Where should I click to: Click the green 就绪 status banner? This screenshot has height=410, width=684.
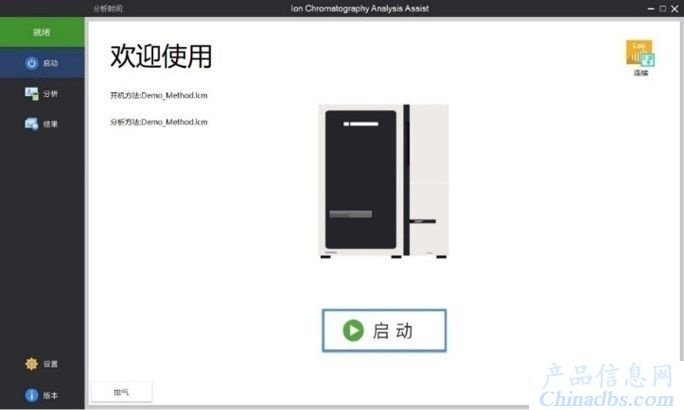coord(42,32)
